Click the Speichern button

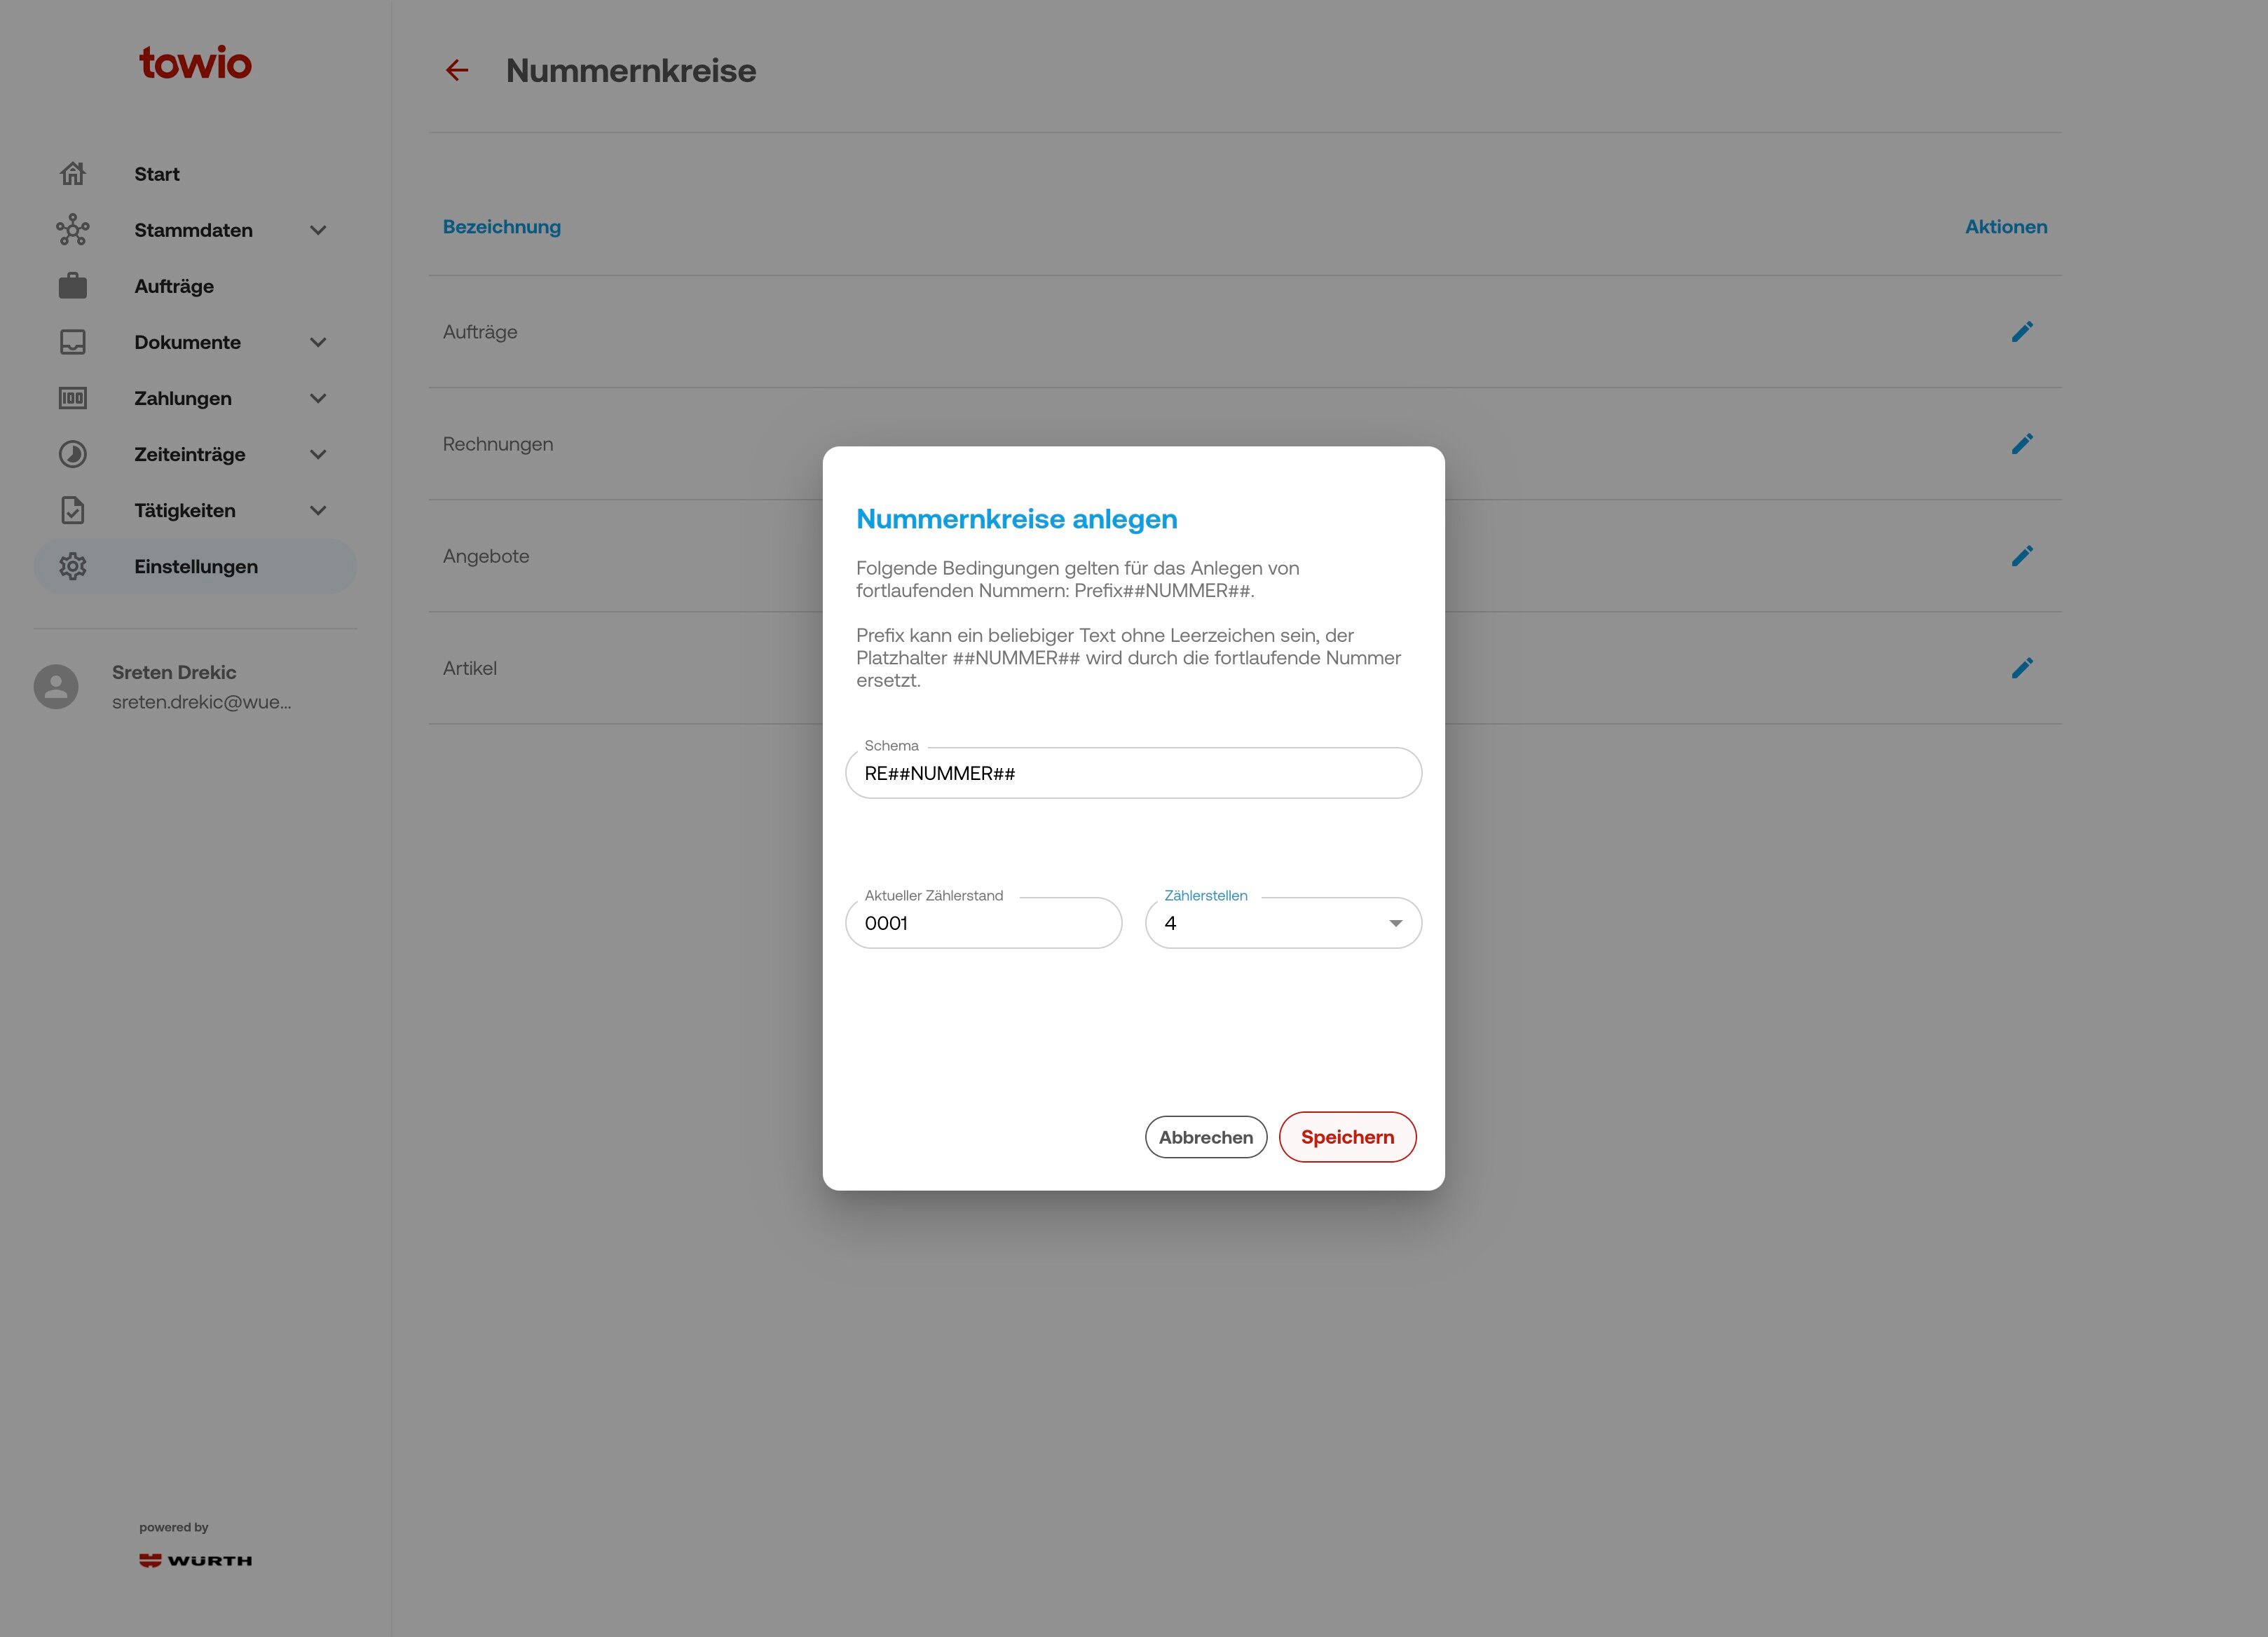point(1347,1137)
